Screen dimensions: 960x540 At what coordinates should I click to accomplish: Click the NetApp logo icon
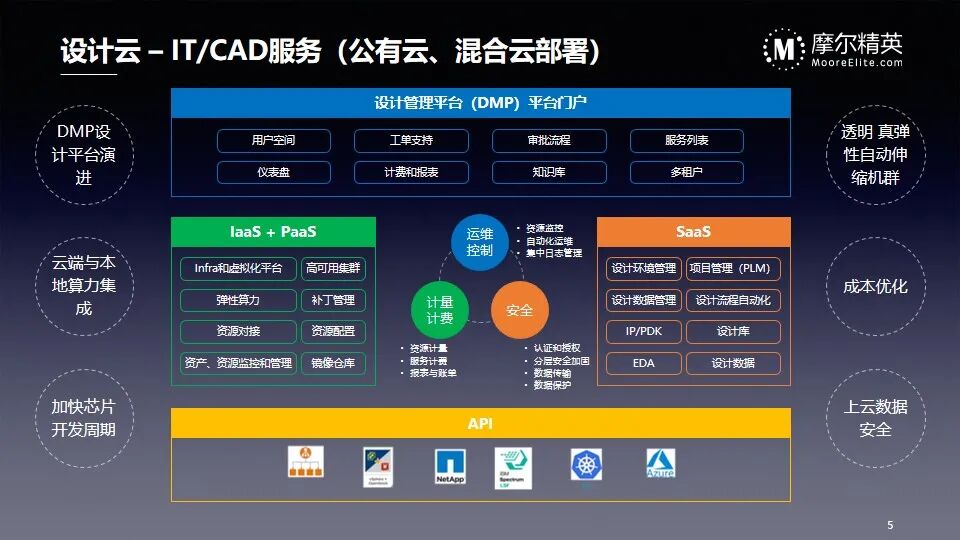(x=450, y=467)
